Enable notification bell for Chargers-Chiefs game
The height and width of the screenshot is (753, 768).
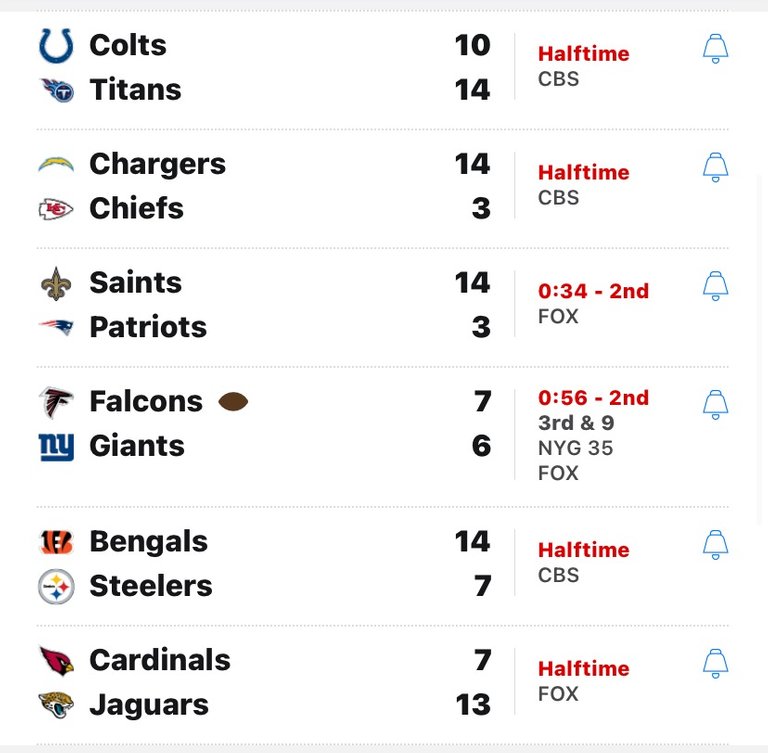715,167
